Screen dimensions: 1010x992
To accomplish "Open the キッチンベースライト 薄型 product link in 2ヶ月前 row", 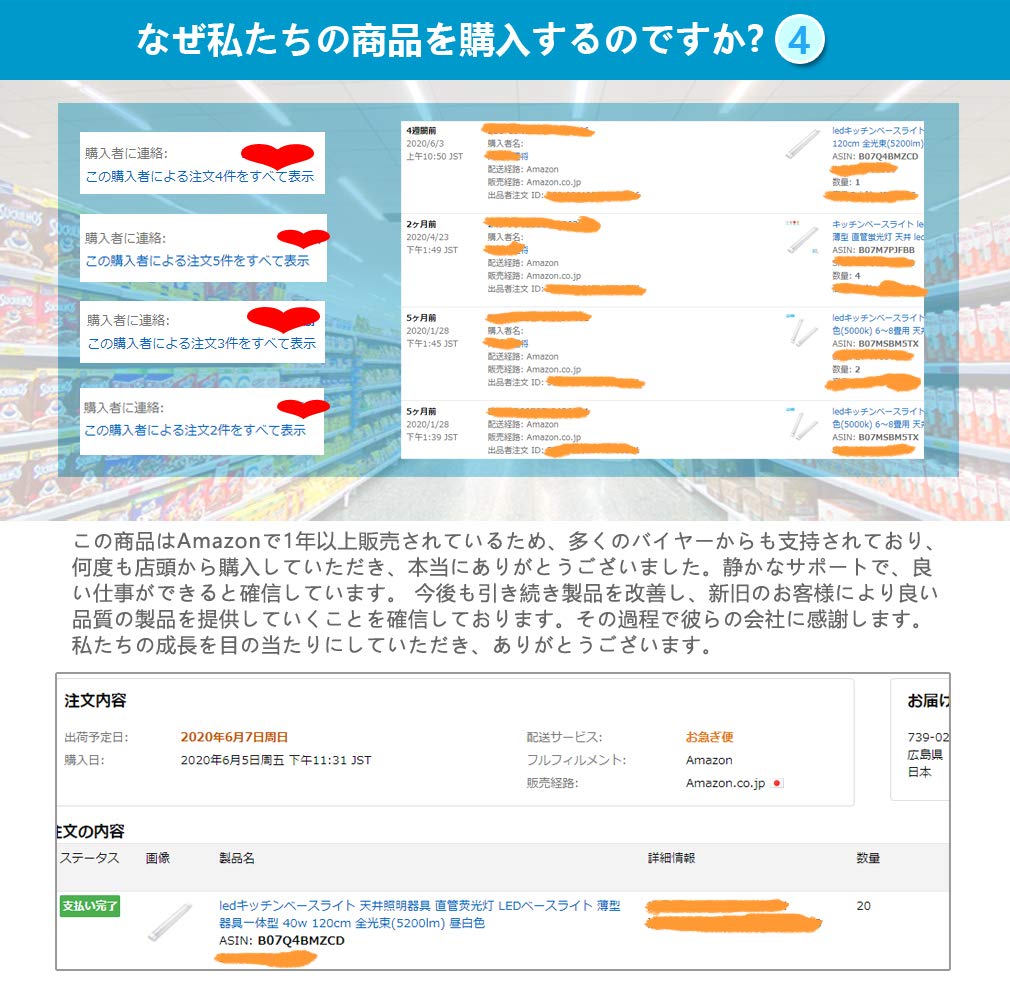I will 877,231.
